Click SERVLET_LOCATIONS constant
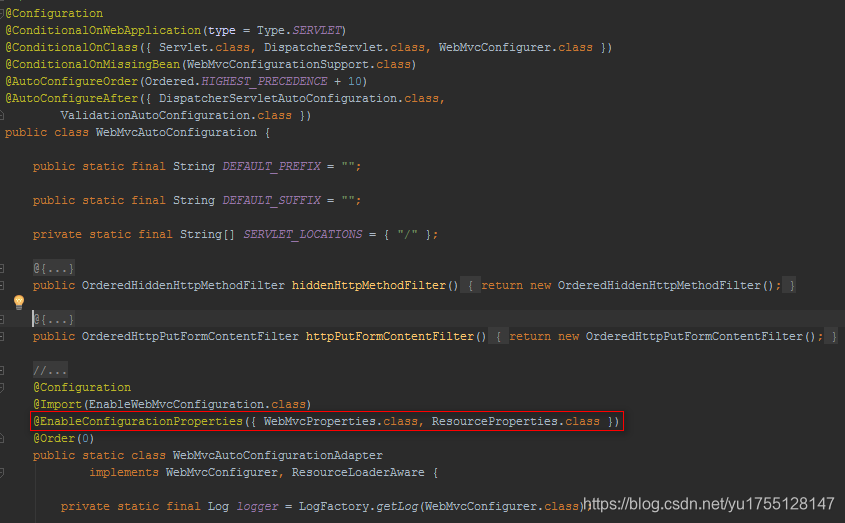The width and height of the screenshot is (845, 523). [303, 234]
